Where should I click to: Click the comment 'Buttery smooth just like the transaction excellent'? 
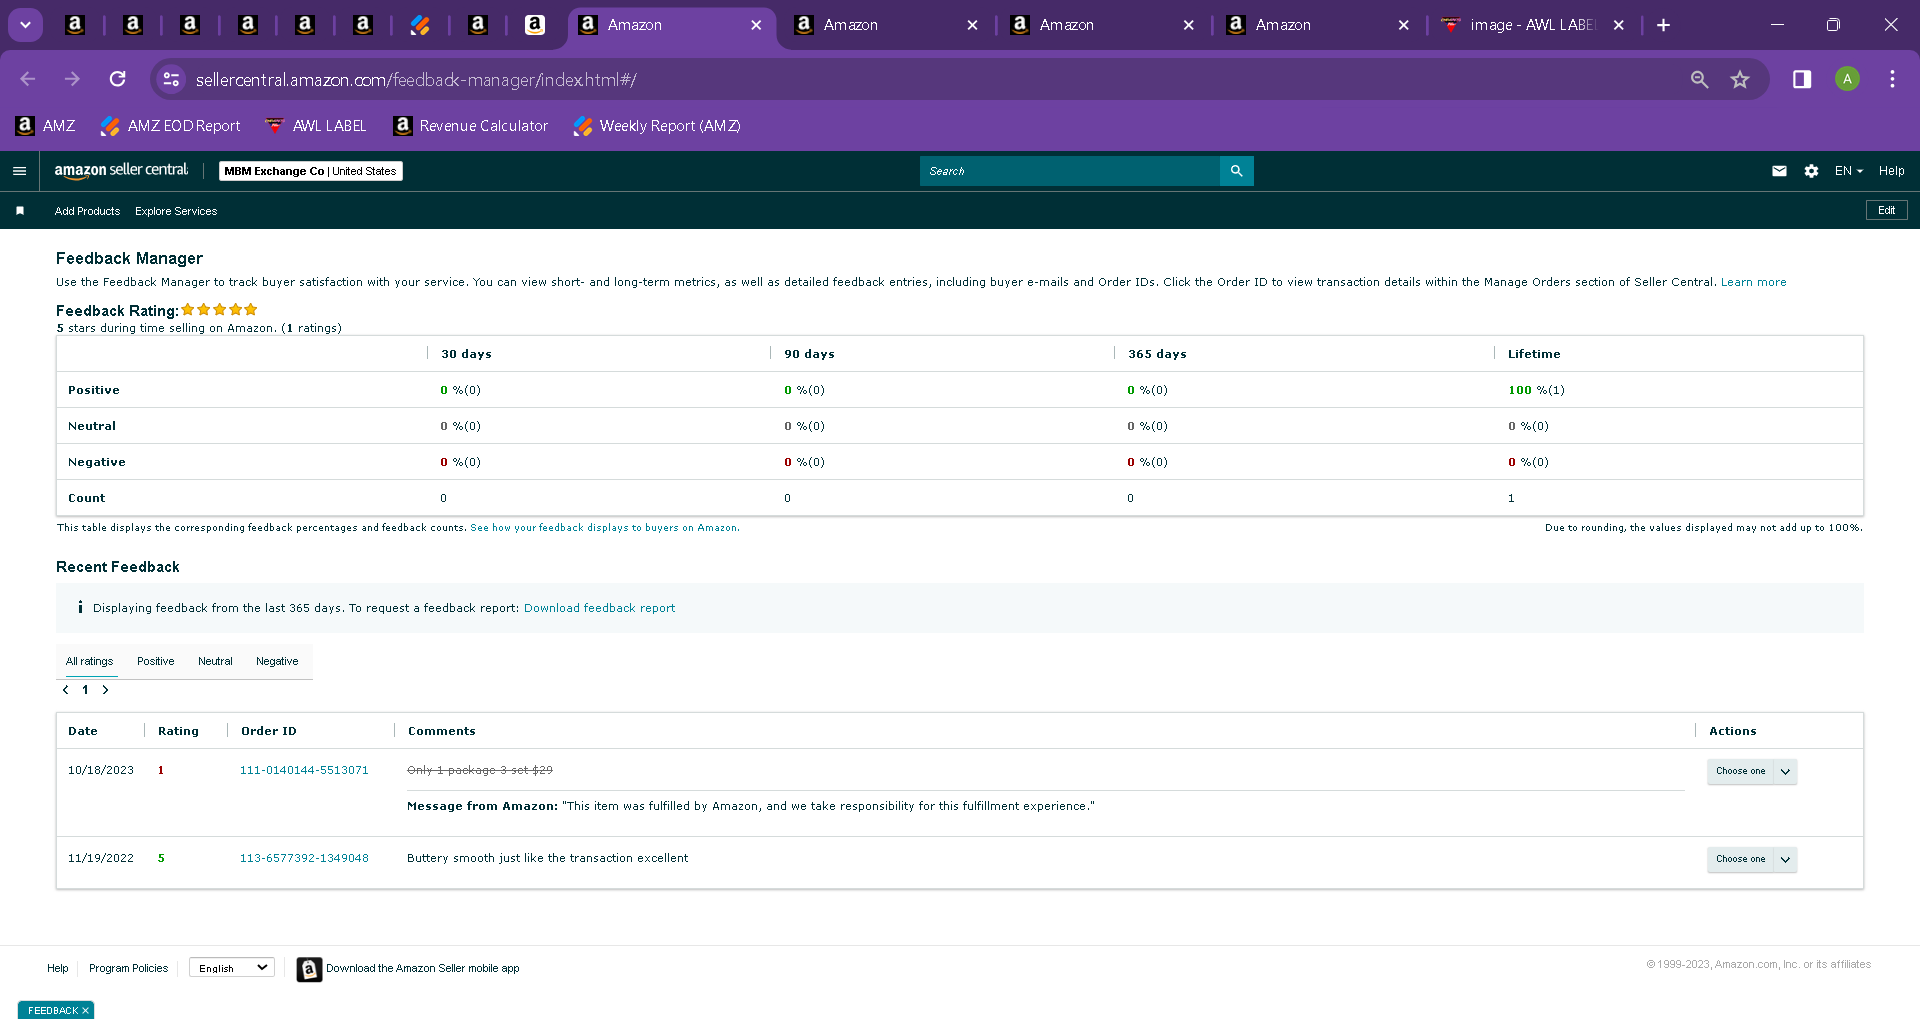pos(547,858)
